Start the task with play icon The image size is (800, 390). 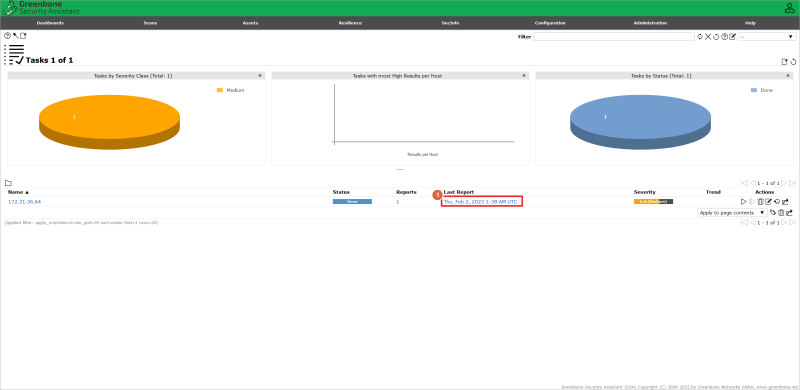click(743, 202)
